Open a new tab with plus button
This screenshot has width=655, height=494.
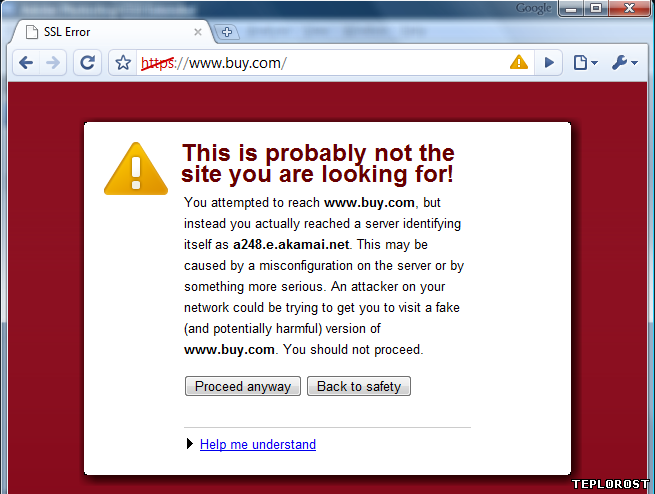tap(227, 32)
